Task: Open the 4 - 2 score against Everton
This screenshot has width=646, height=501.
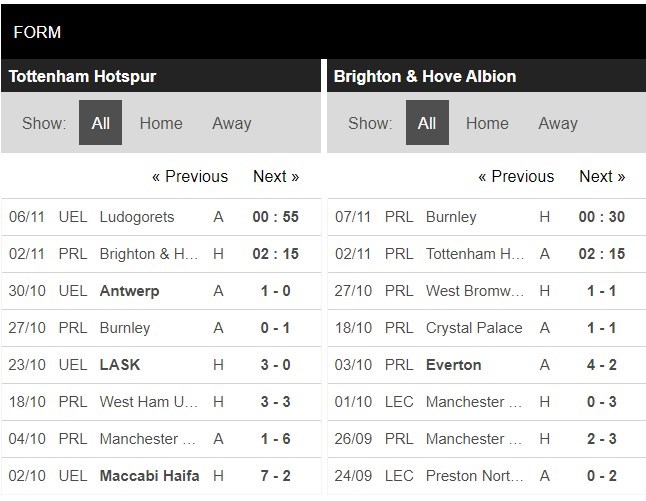Action: click(601, 365)
